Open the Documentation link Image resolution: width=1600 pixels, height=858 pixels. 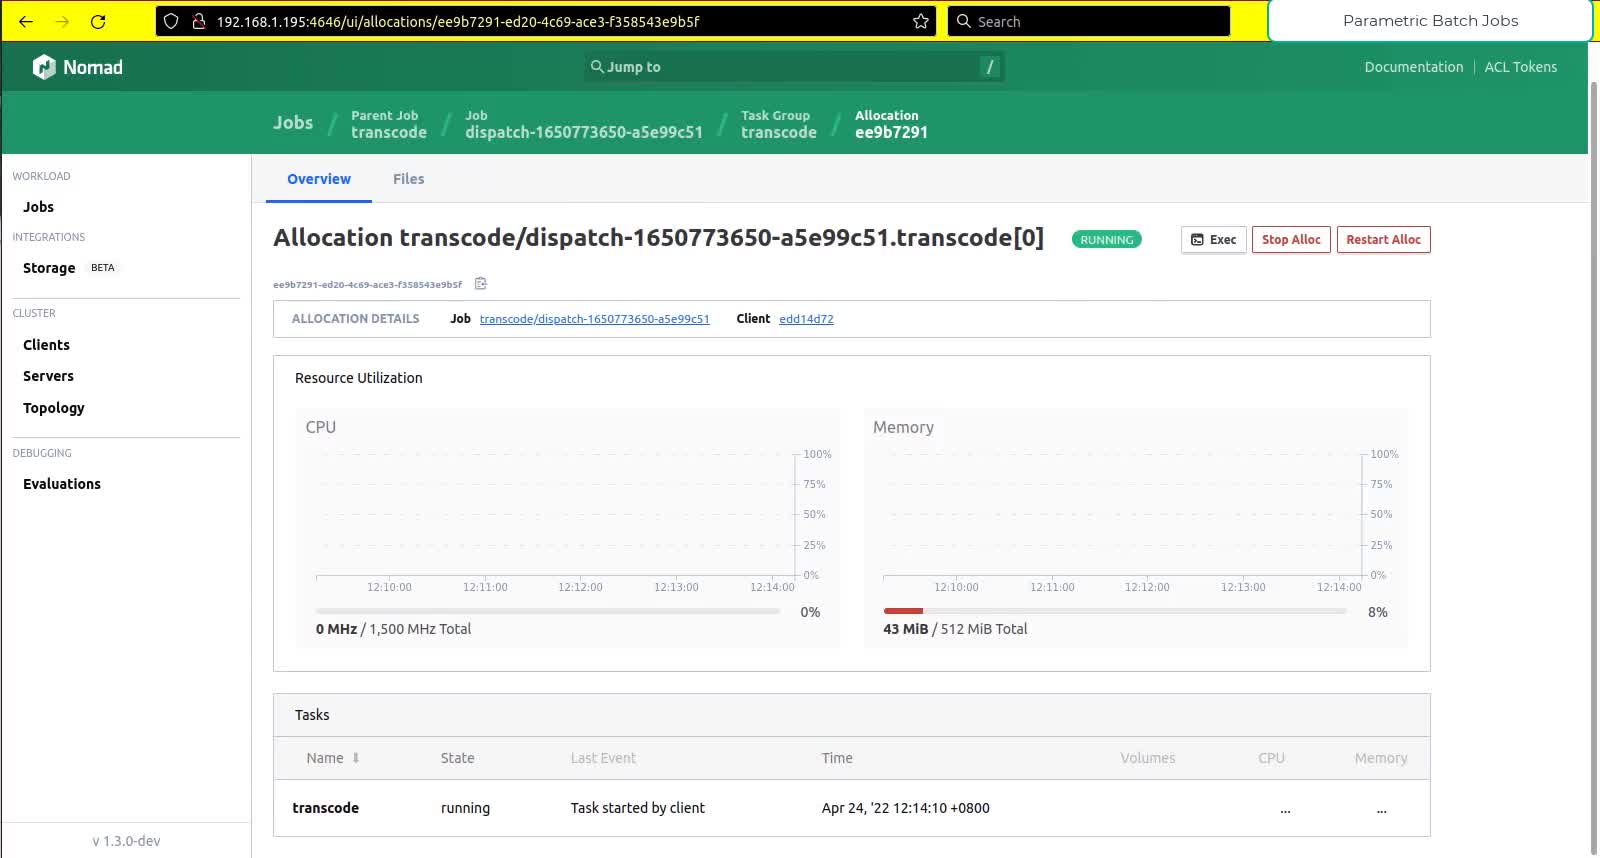point(1413,67)
